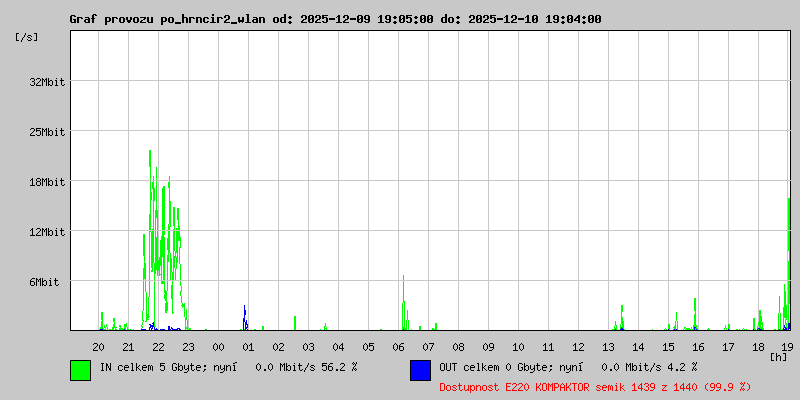This screenshot has height=400, width=800.
Task: Click the [h] hour unit label
Action: coord(779,357)
